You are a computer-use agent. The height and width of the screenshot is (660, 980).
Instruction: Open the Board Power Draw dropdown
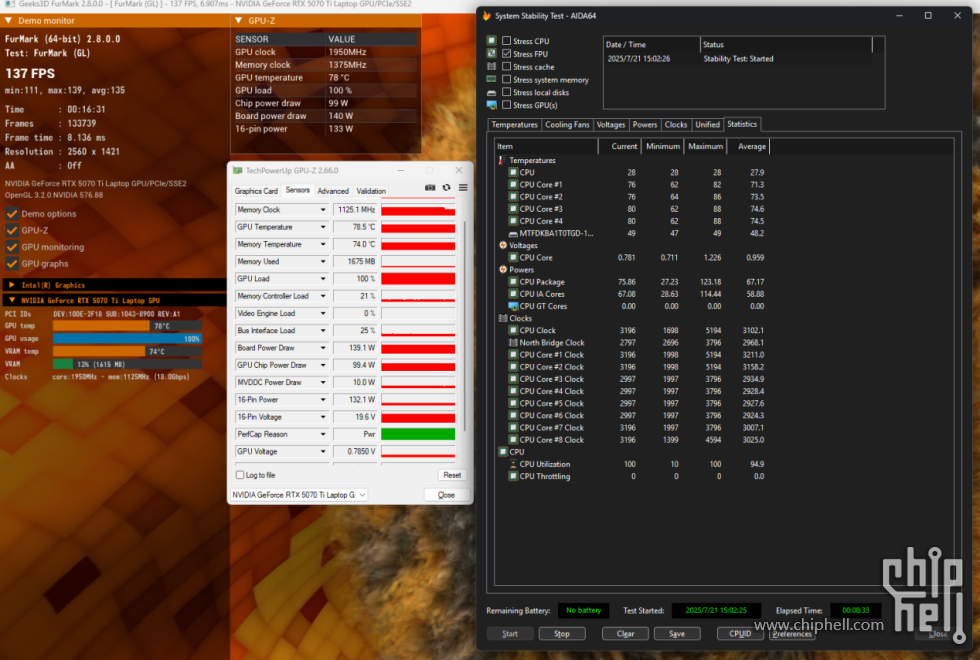[323, 348]
